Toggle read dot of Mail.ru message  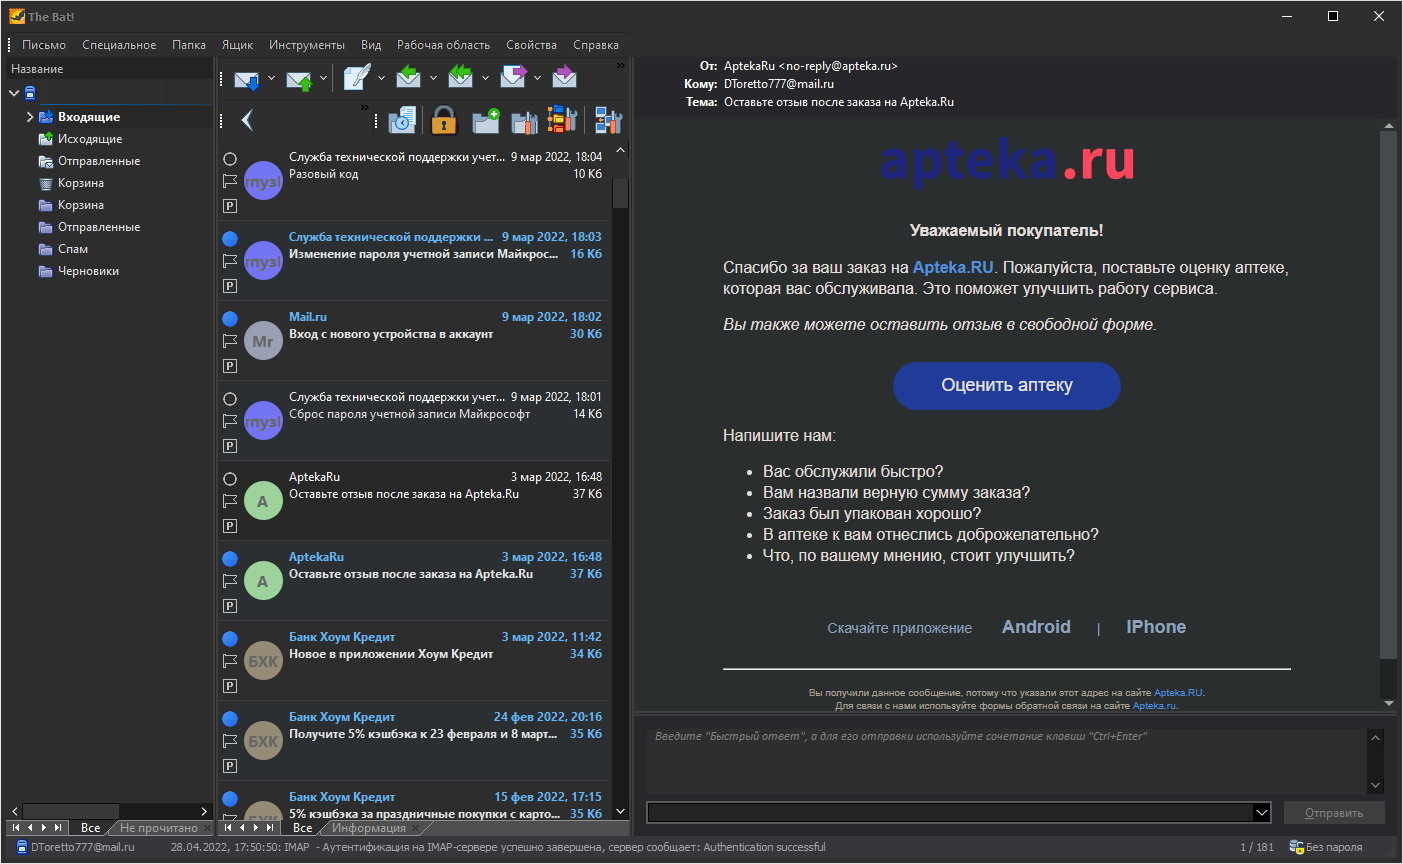(x=230, y=319)
